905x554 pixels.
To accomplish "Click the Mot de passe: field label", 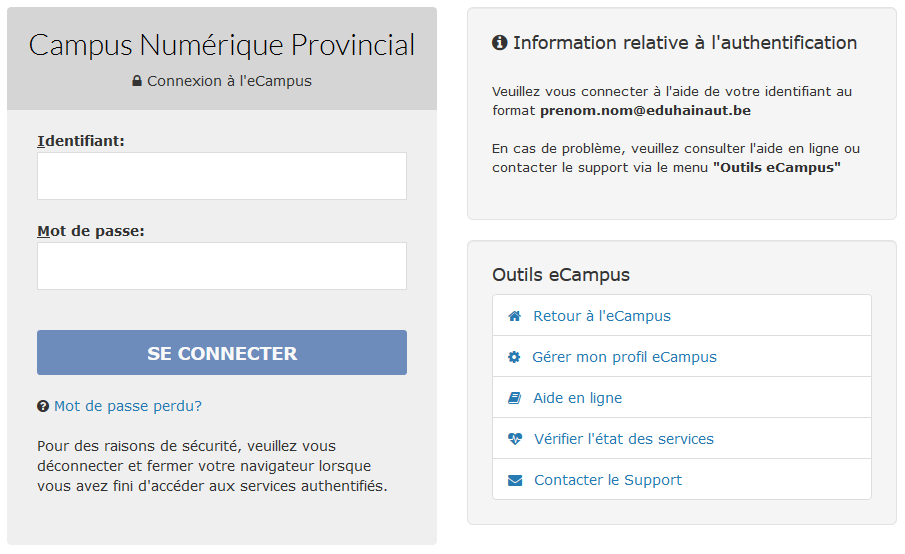I will tap(91, 231).
